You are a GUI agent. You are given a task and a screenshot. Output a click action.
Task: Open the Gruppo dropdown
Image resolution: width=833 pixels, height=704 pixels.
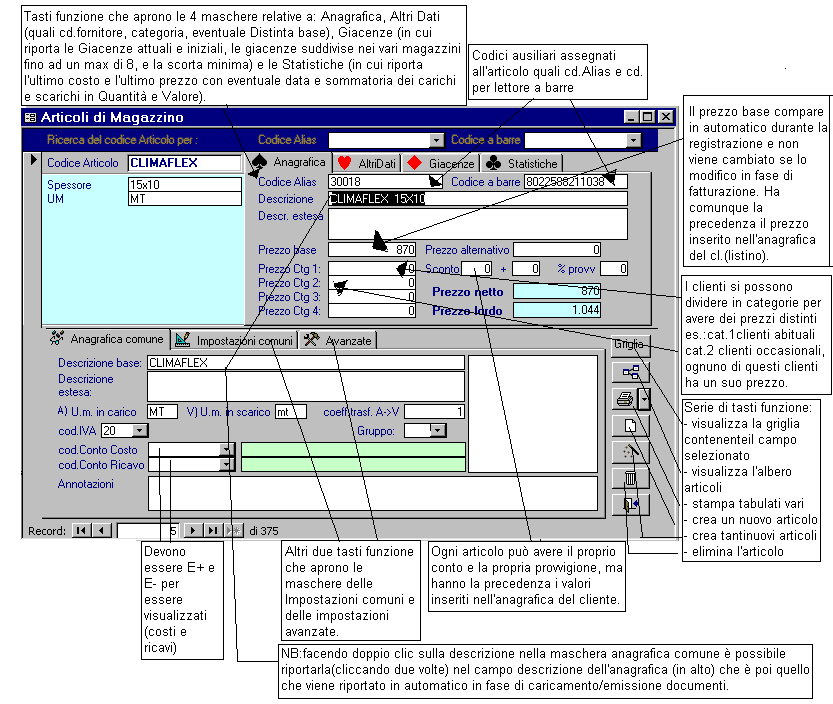(x=438, y=430)
